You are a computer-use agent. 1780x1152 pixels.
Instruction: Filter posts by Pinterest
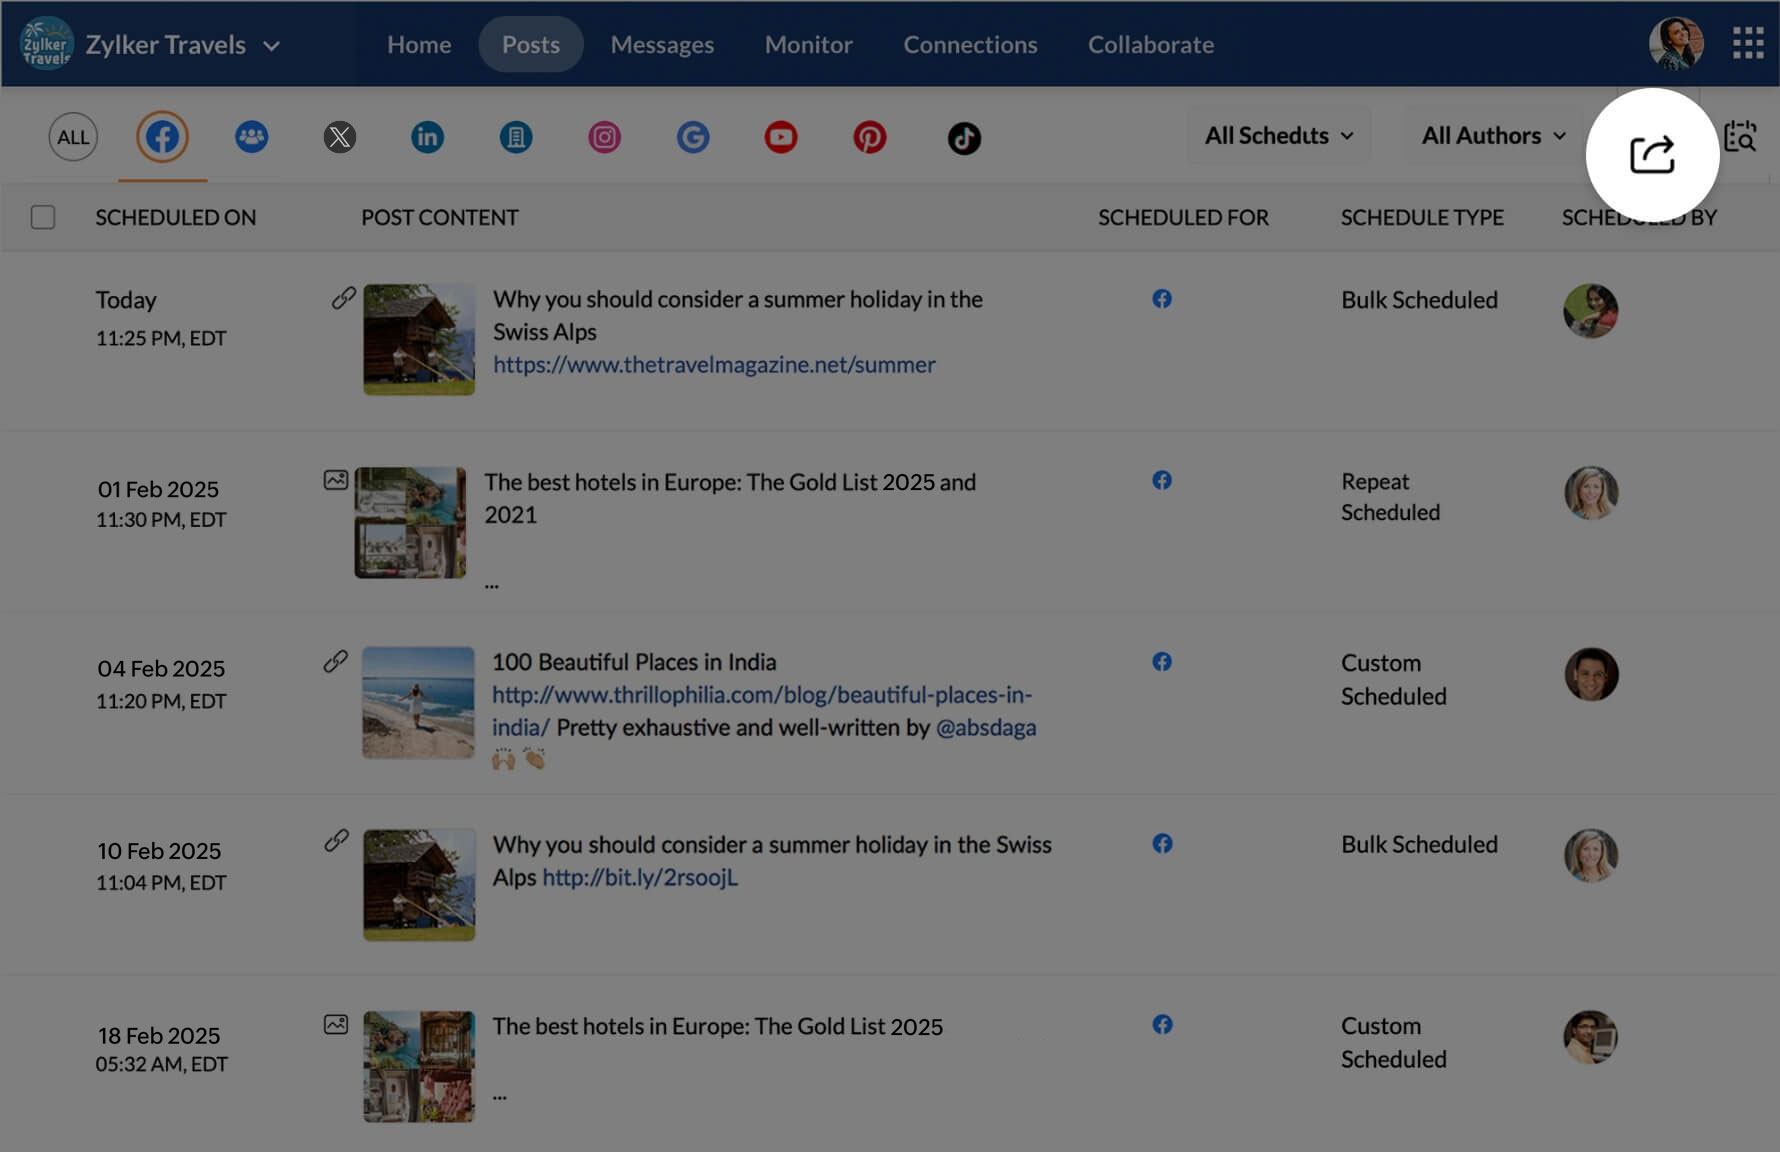tap(869, 137)
